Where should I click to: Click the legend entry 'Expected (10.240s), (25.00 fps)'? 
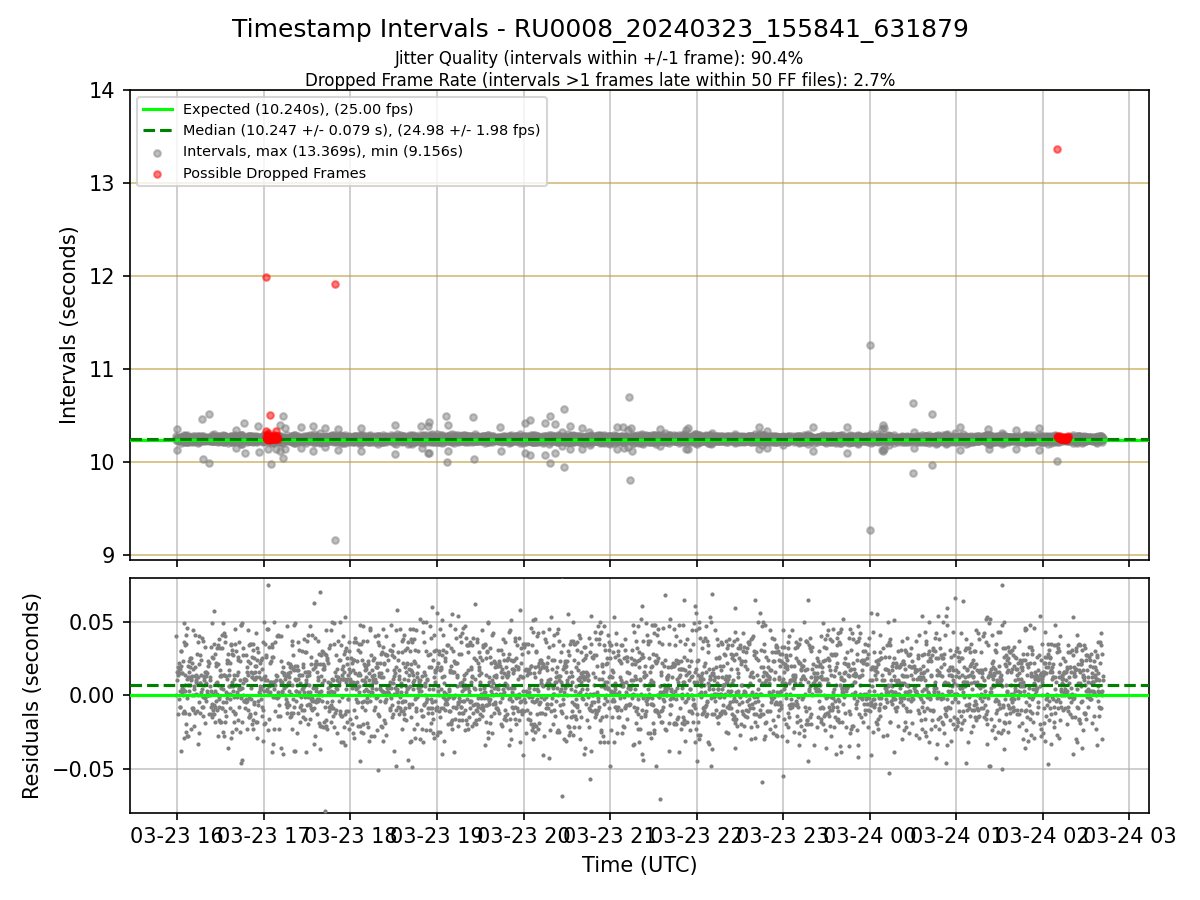298,109
